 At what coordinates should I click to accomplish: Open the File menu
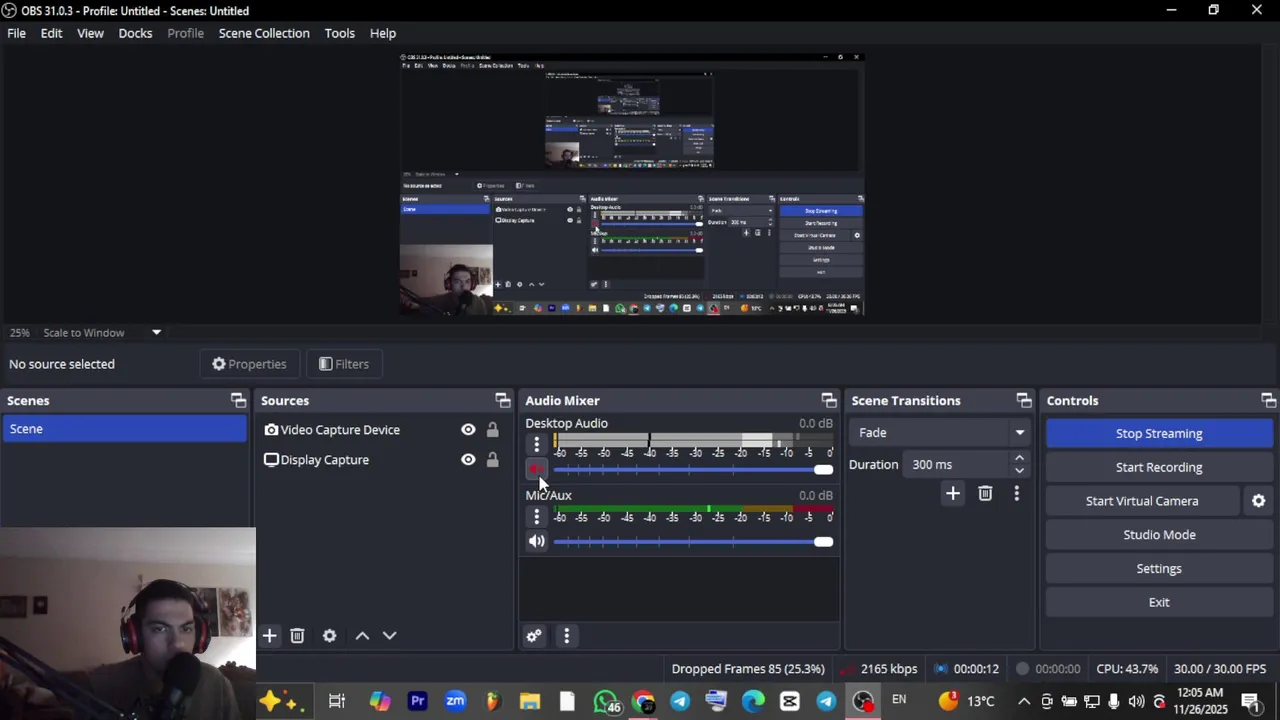click(x=17, y=33)
